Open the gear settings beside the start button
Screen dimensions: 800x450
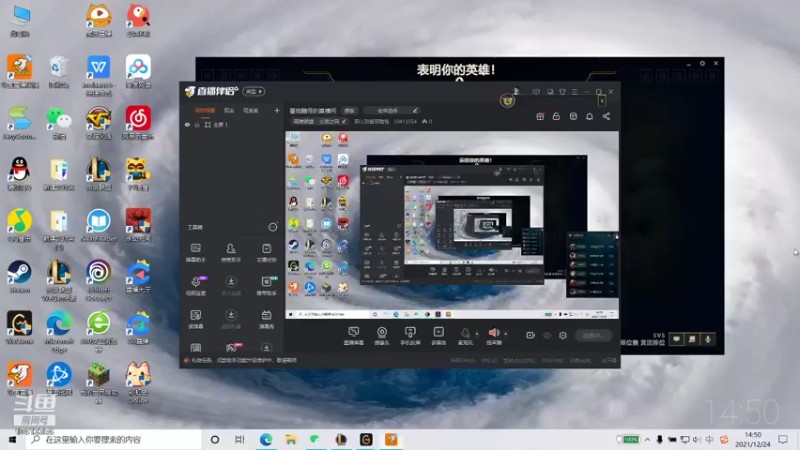[563, 335]
